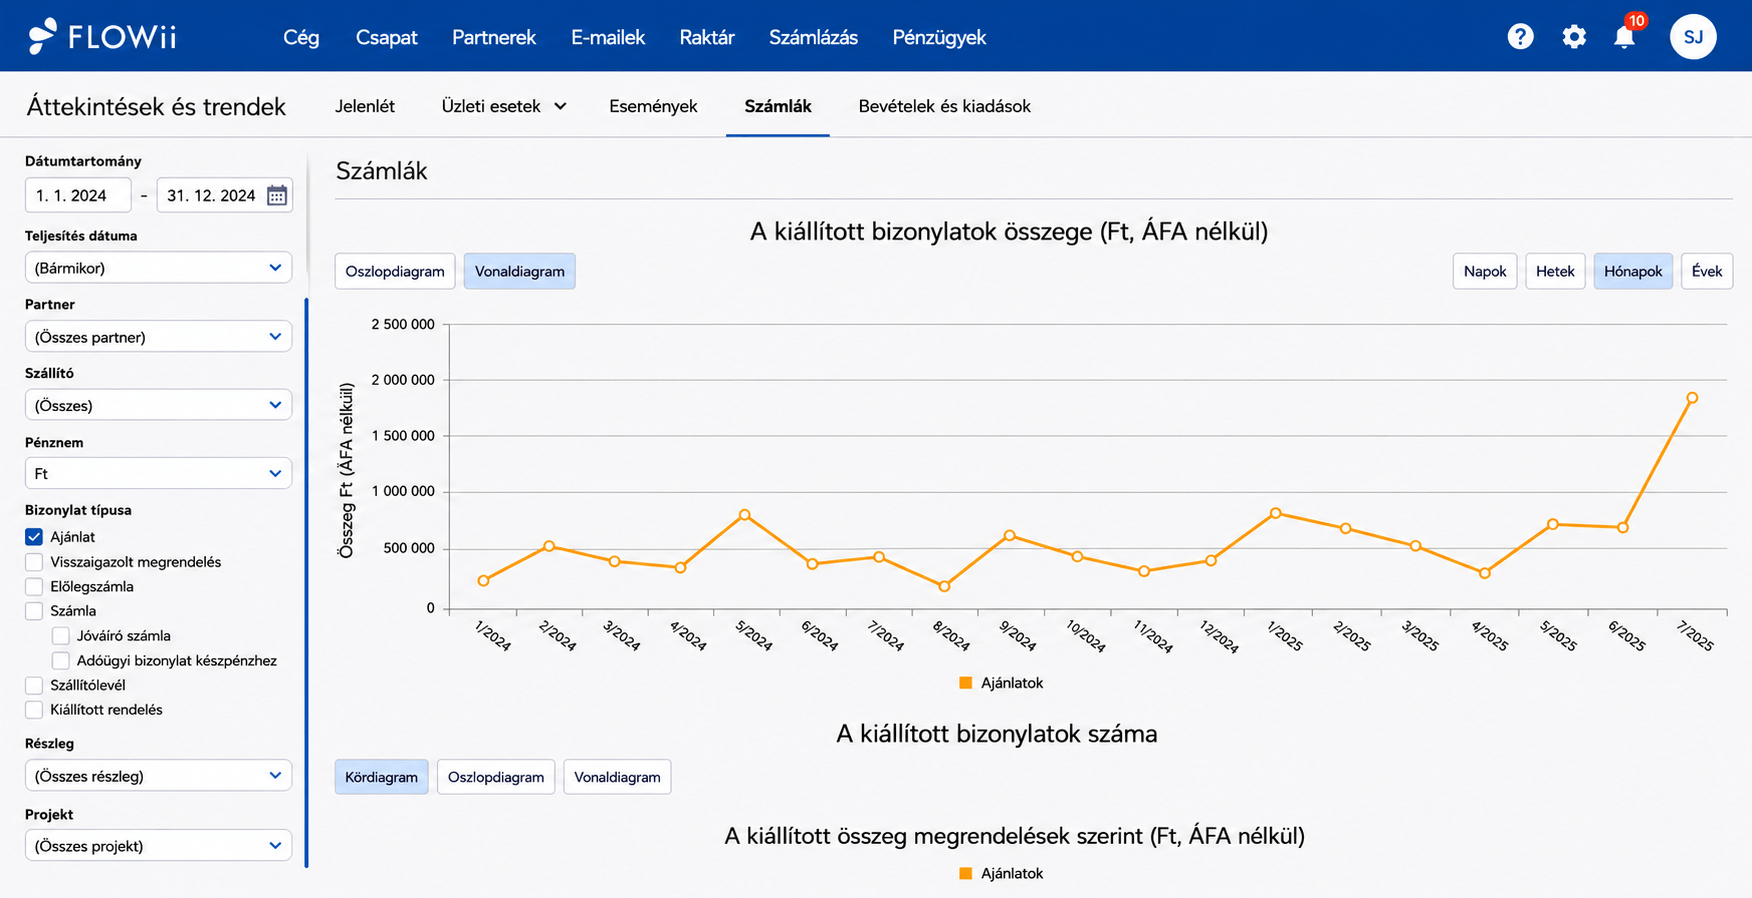This screenshot has width=1752, height=898.
Task: Open the Pénzügyek menu
Action: [939, 37]
